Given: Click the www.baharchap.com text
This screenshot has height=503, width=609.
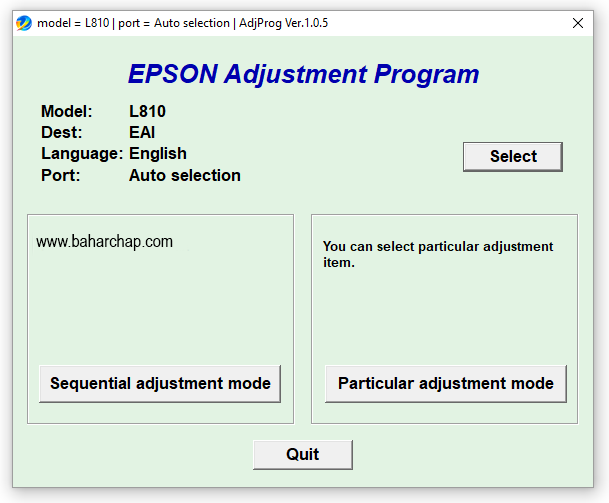Looking at the screenshot, I should (104, 242).
